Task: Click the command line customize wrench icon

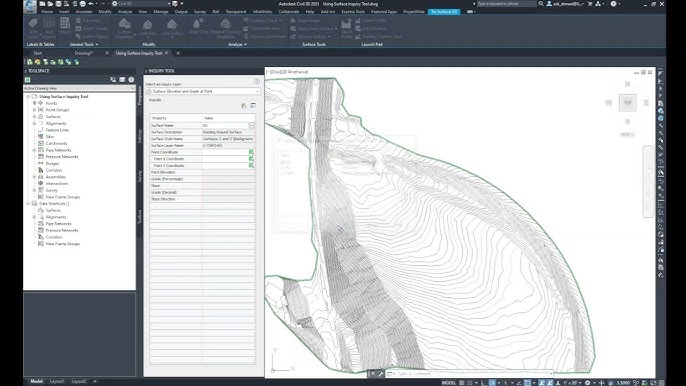Action: [380, 374]
